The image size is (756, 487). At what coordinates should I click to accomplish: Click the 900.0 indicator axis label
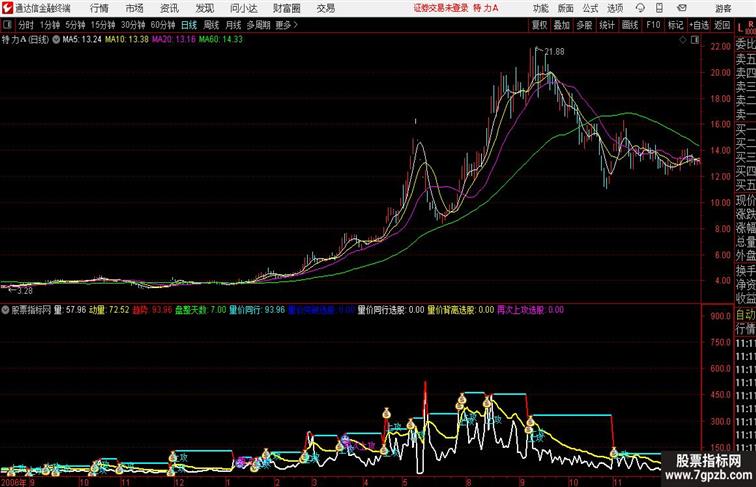point(720,316)
